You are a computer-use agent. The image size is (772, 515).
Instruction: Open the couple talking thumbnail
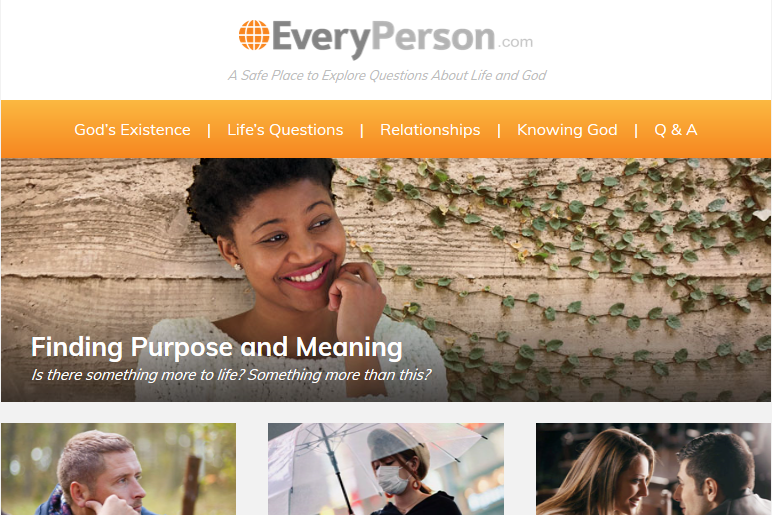pos(653,469)
